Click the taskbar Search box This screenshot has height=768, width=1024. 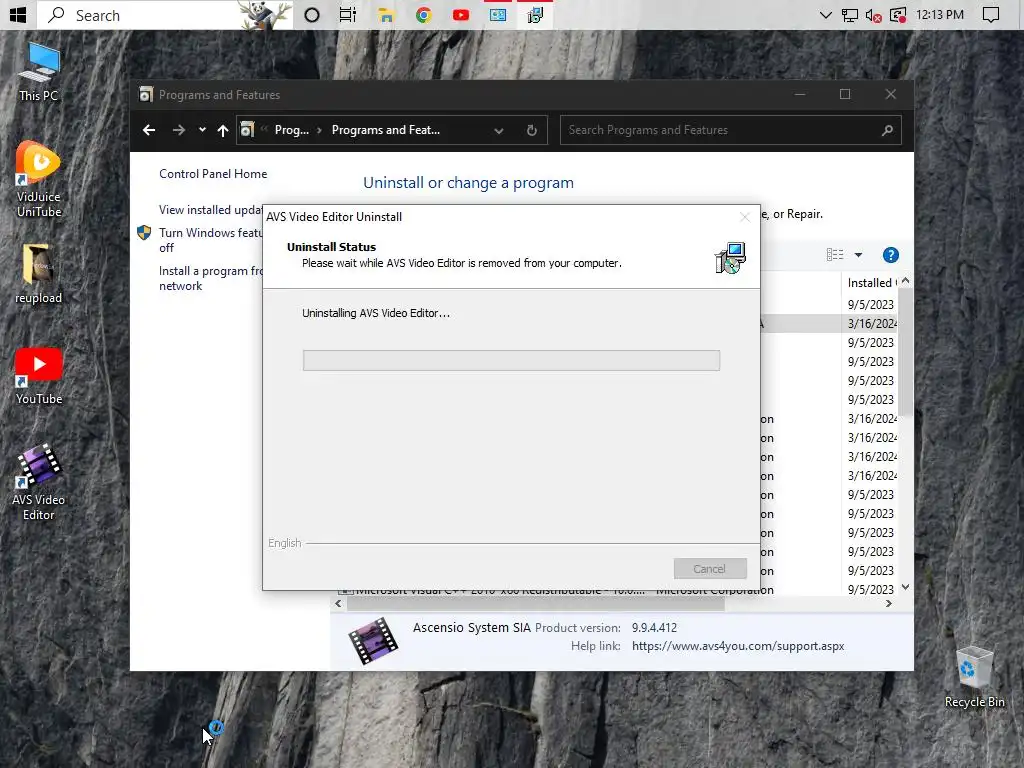[x=165, y=14]
